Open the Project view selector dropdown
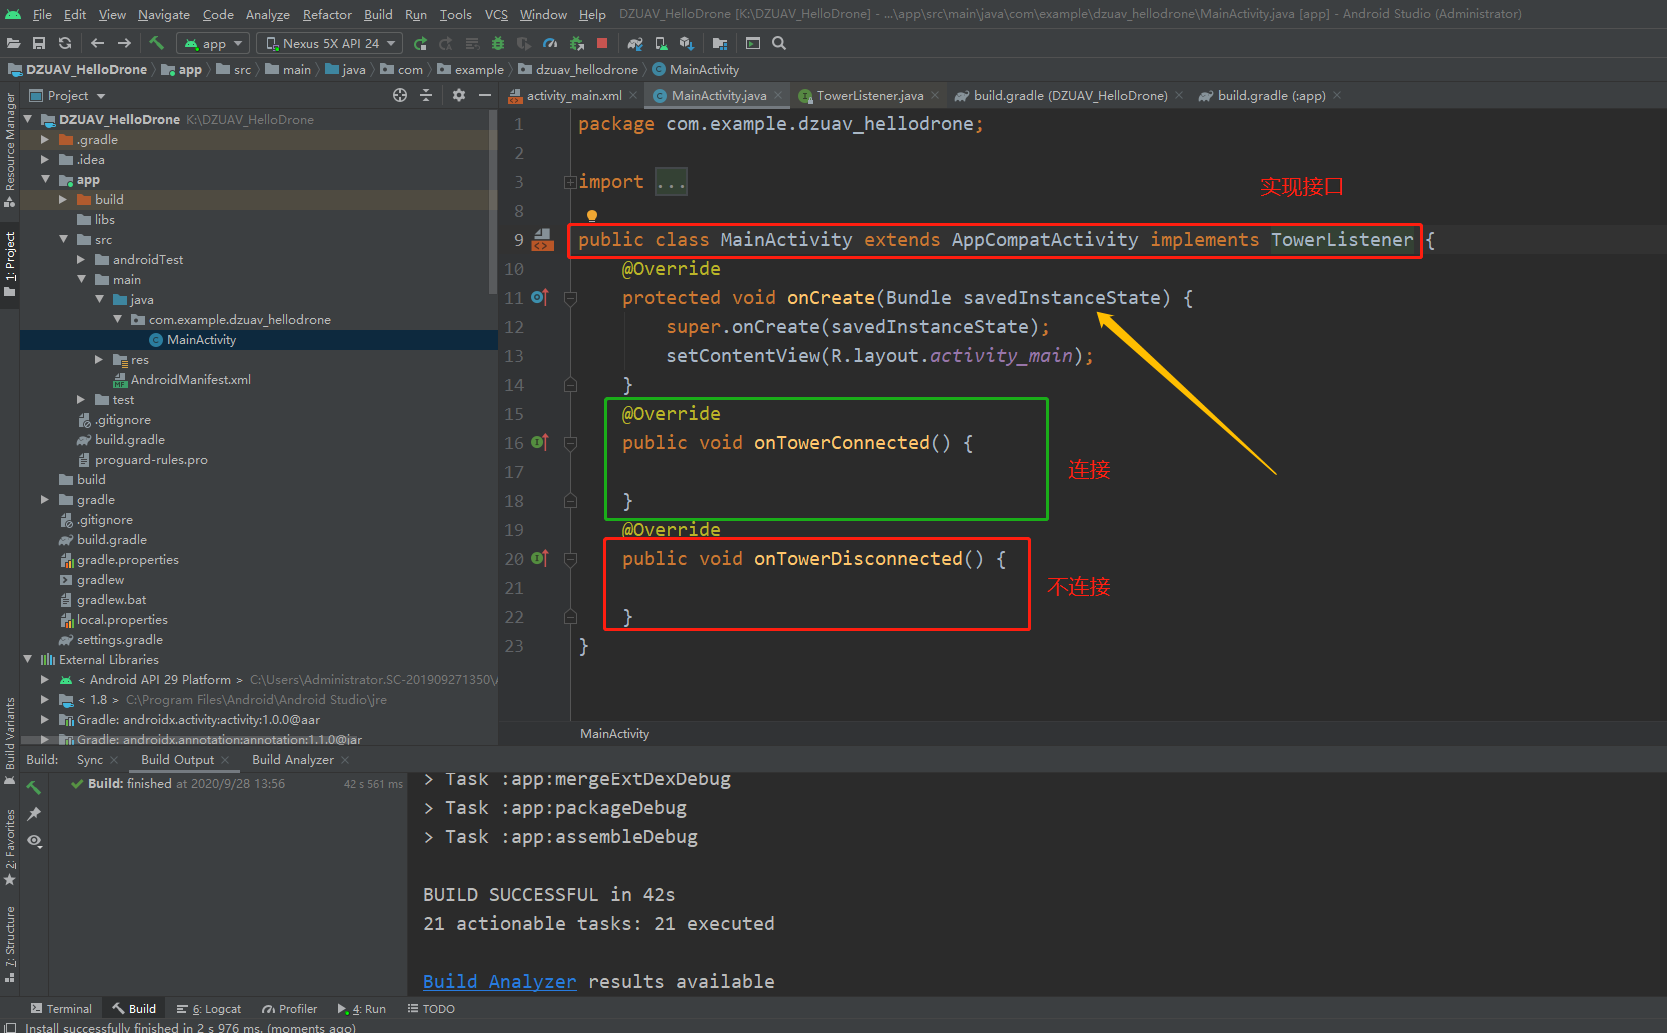1667x1033 pixels. (x=67, y=95)
